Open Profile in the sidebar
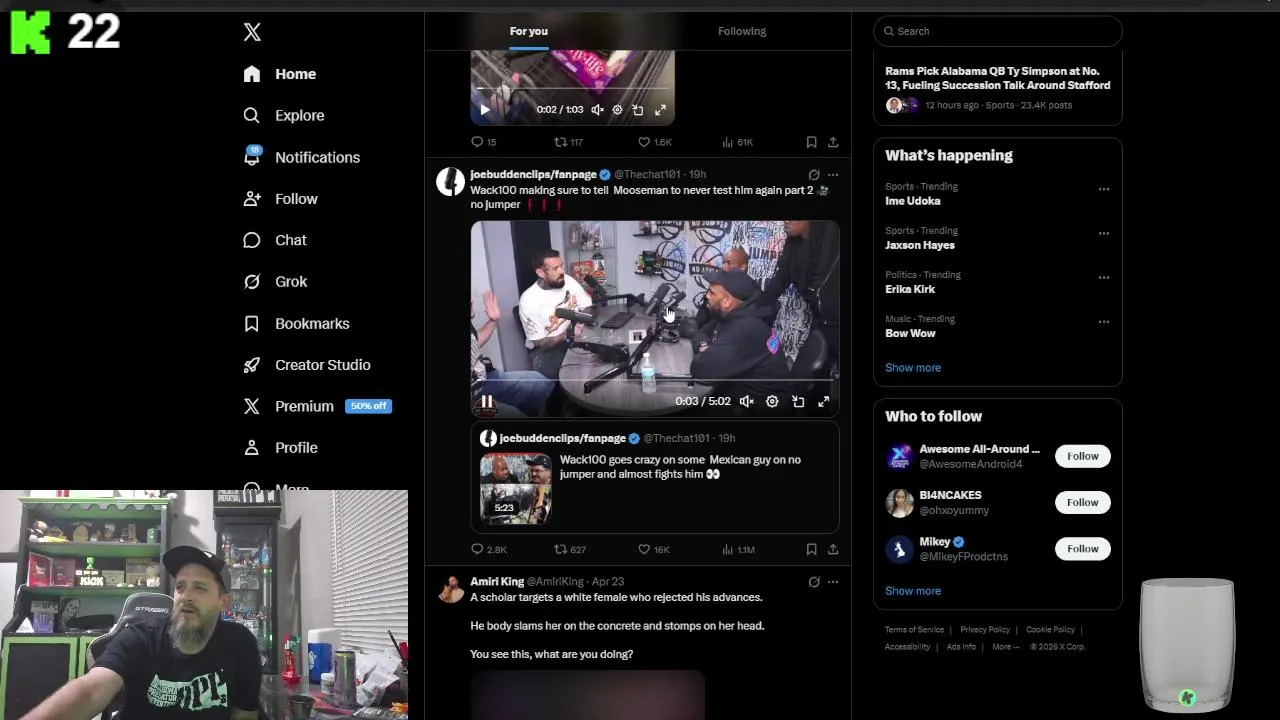This screenshot has height=720, width=1280. (280, 448)
